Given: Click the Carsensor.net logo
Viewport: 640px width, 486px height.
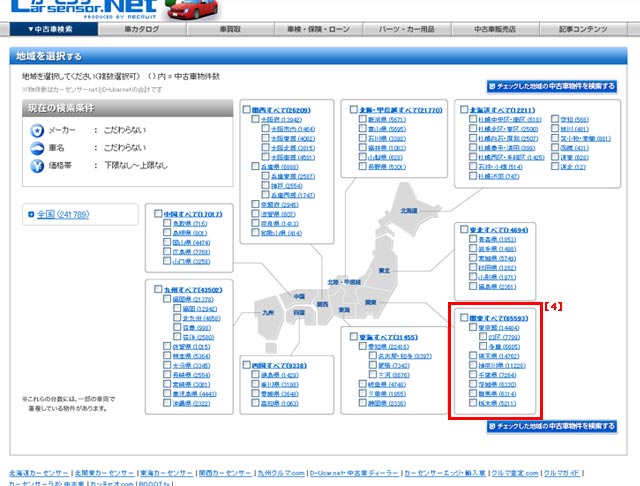Looking at the screenshot, I should click(x=75, y=11).
